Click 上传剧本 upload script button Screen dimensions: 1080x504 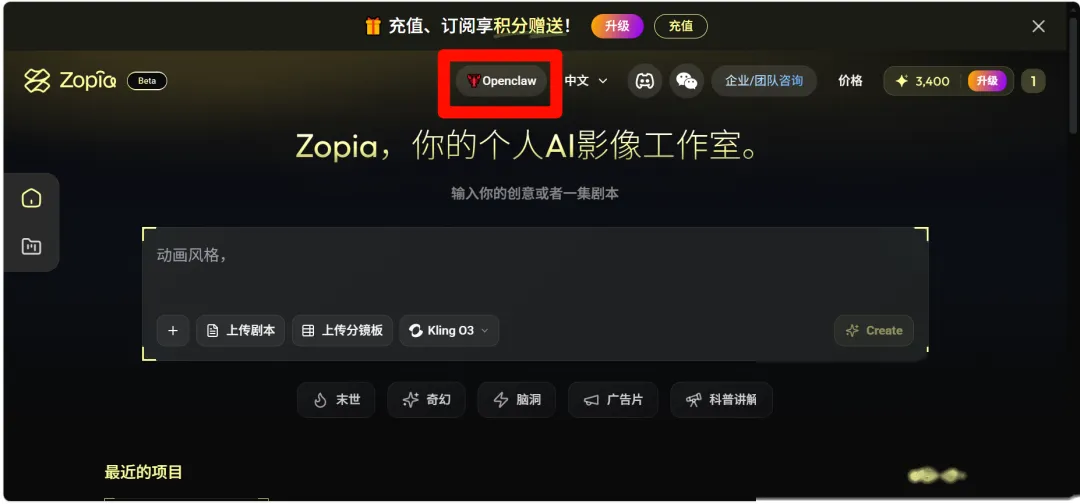tap(241, 330)
